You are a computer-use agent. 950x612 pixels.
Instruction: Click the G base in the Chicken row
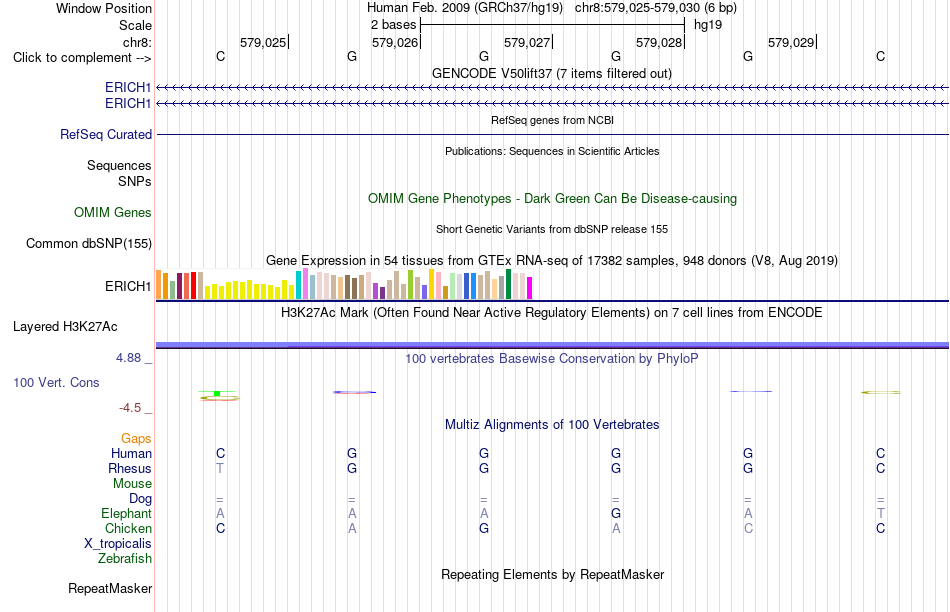point(483,528)
